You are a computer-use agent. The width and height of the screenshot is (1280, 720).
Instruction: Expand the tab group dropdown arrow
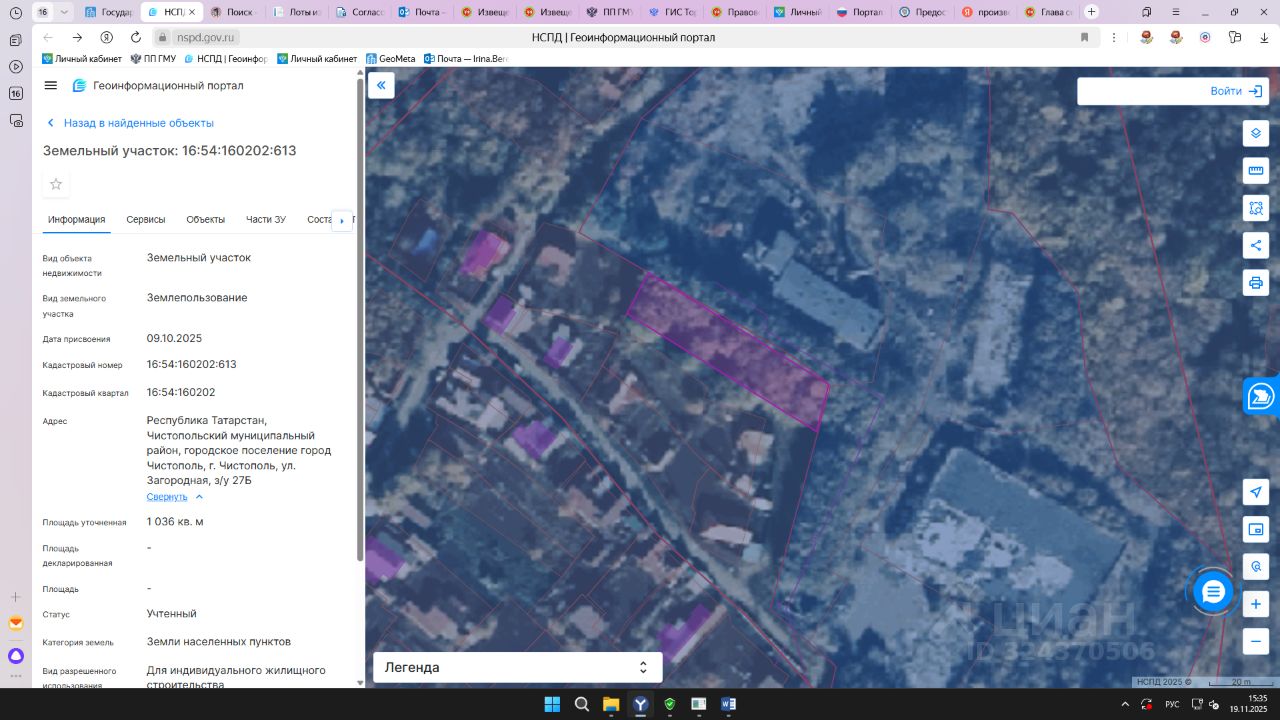[64, 12]
